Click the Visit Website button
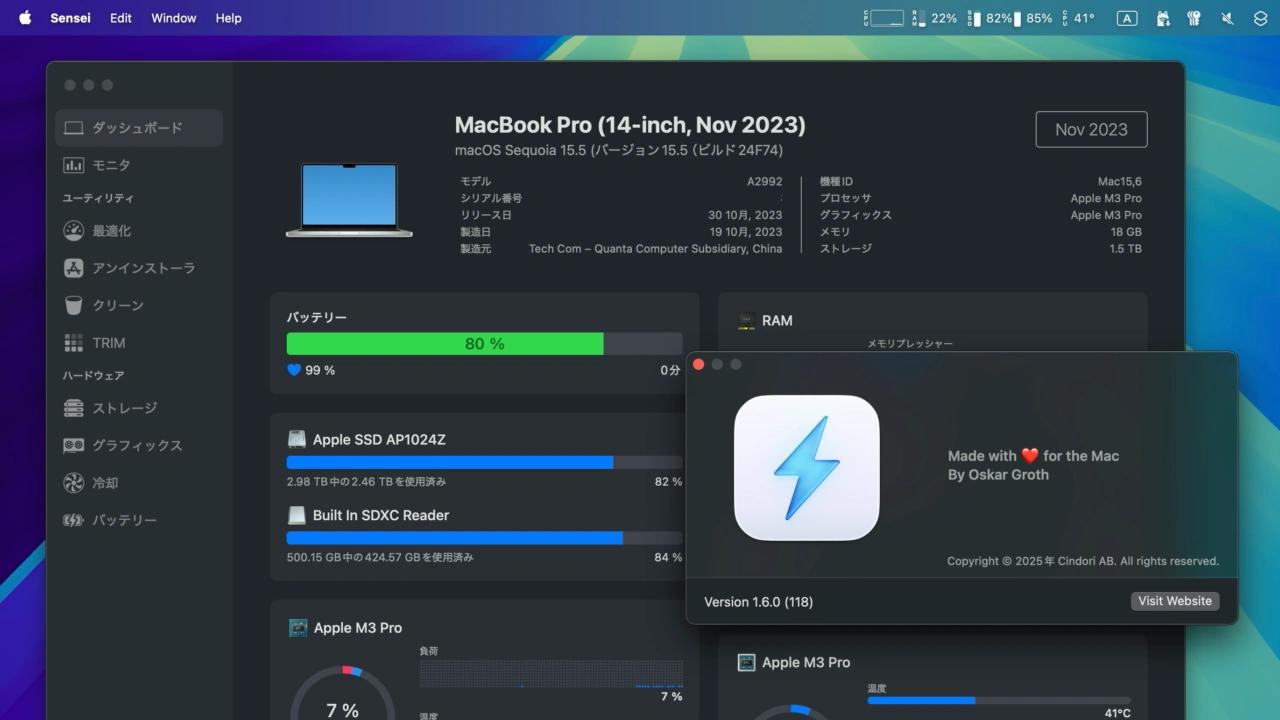Viewport: 1280px width, 720px height. [x=1175, y=601]
